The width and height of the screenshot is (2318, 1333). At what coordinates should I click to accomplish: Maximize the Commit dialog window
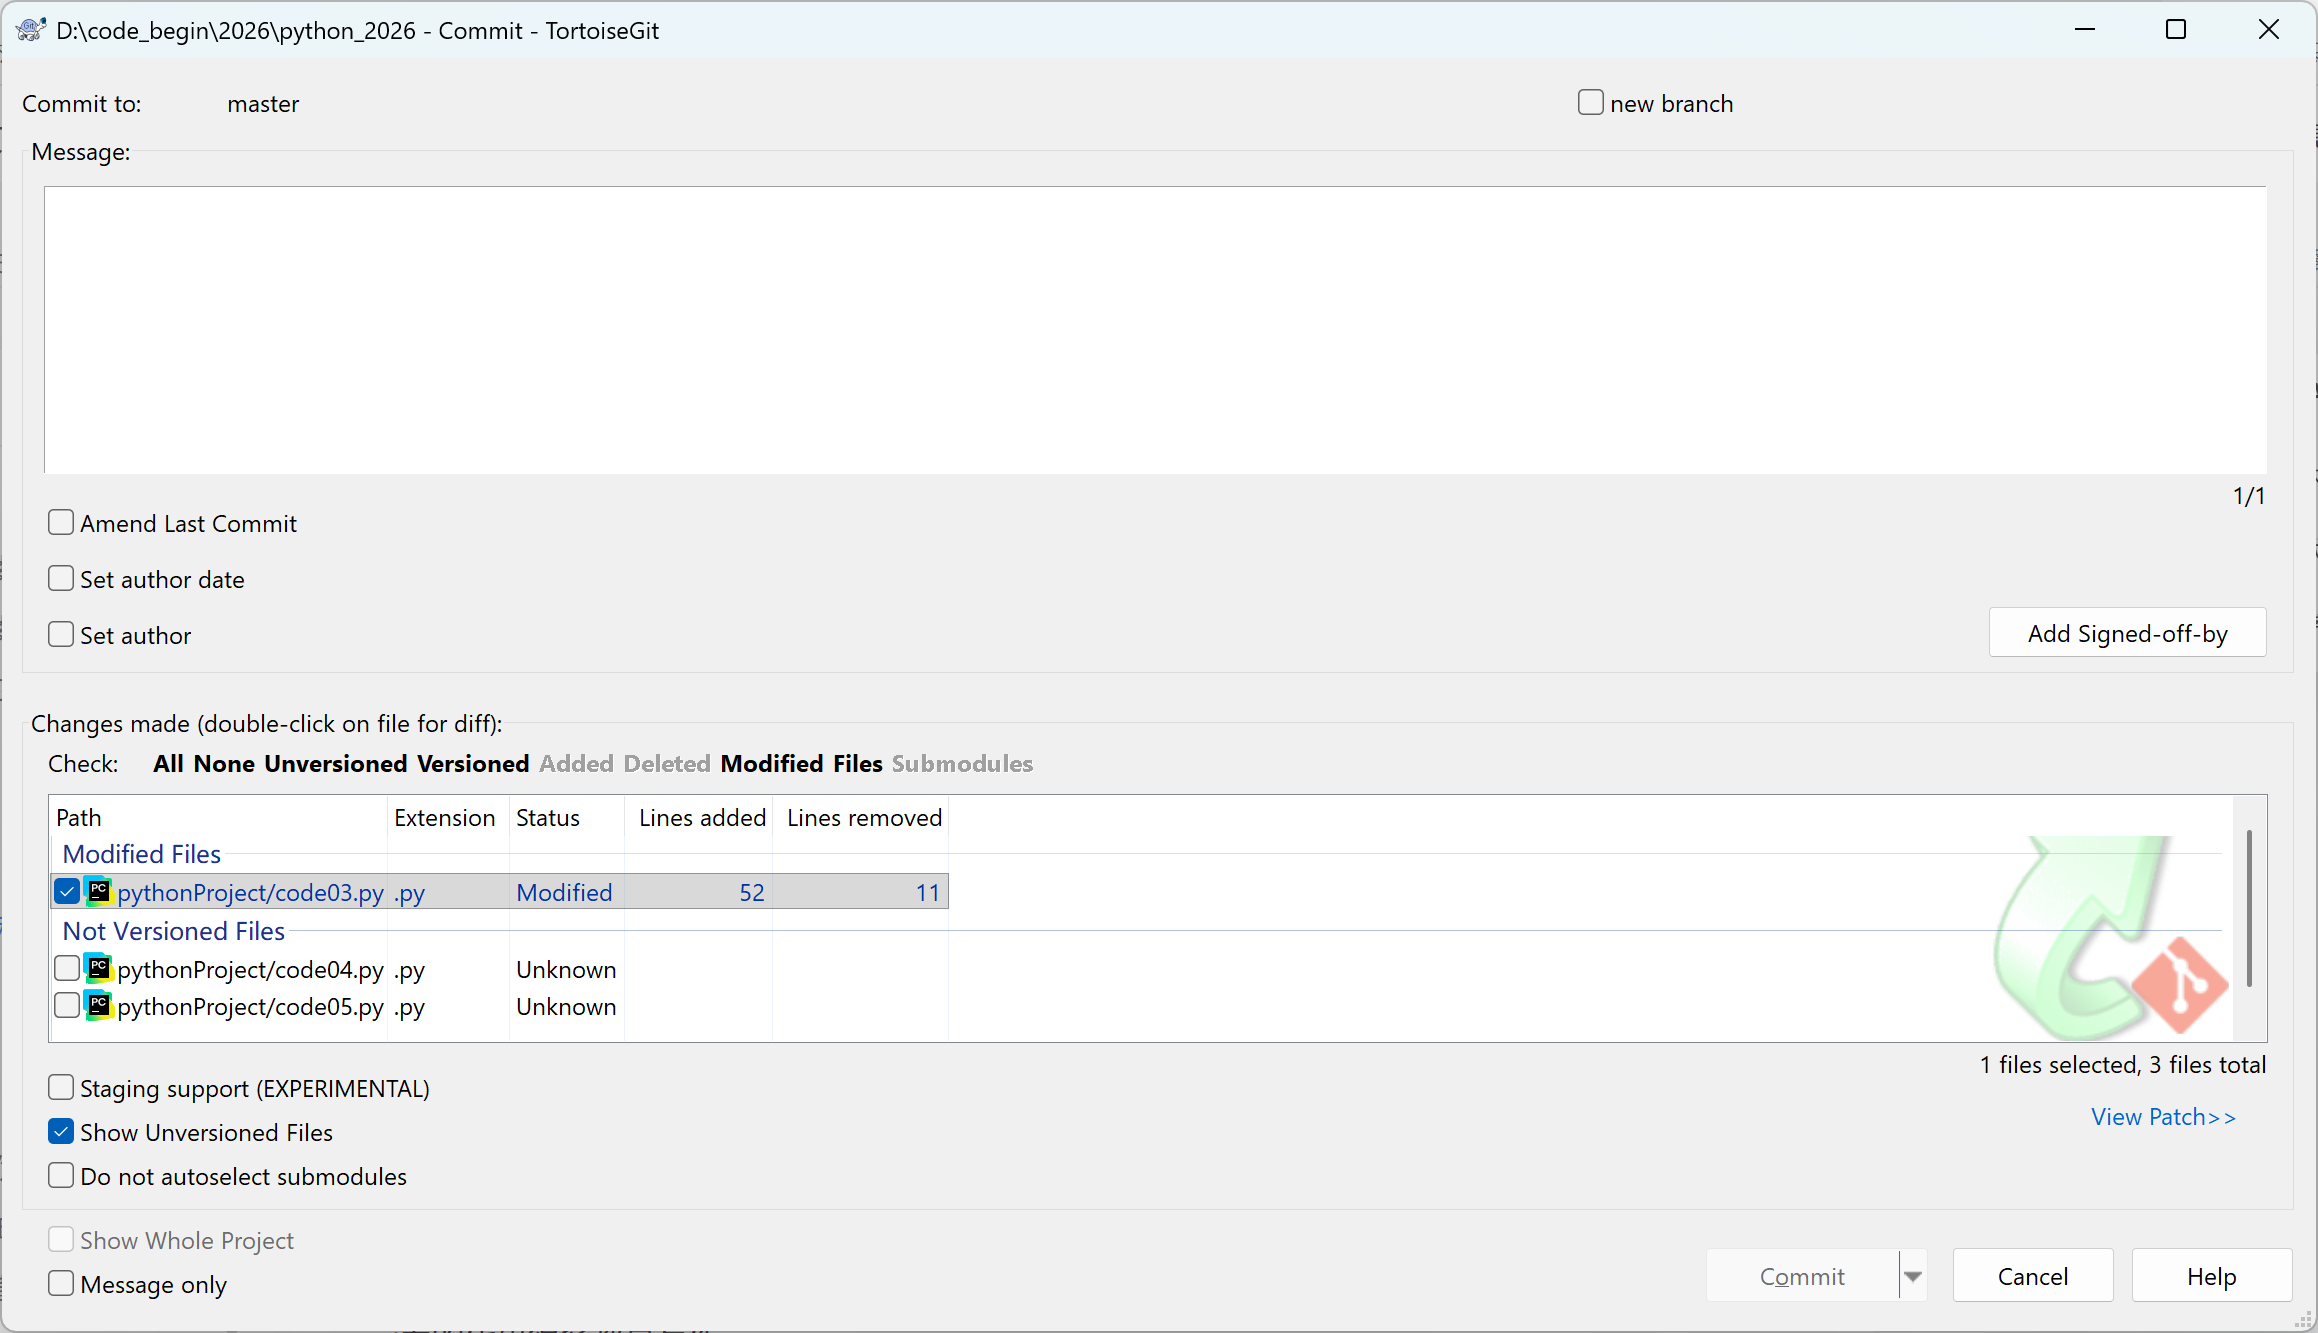point(2176,30)
